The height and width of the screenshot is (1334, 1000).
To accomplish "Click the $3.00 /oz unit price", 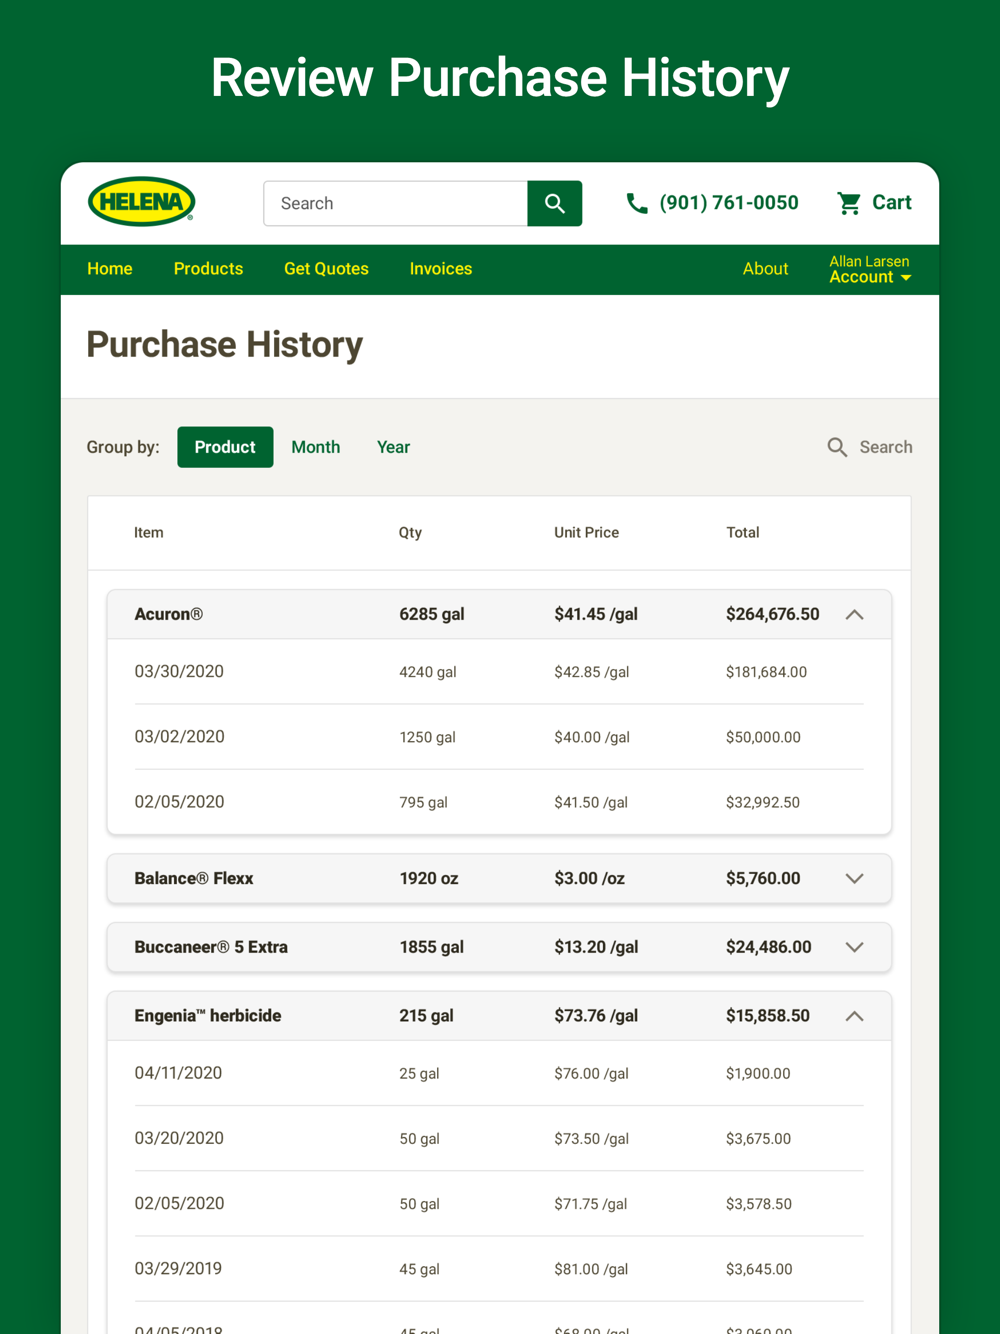I will tap(590, 878).
